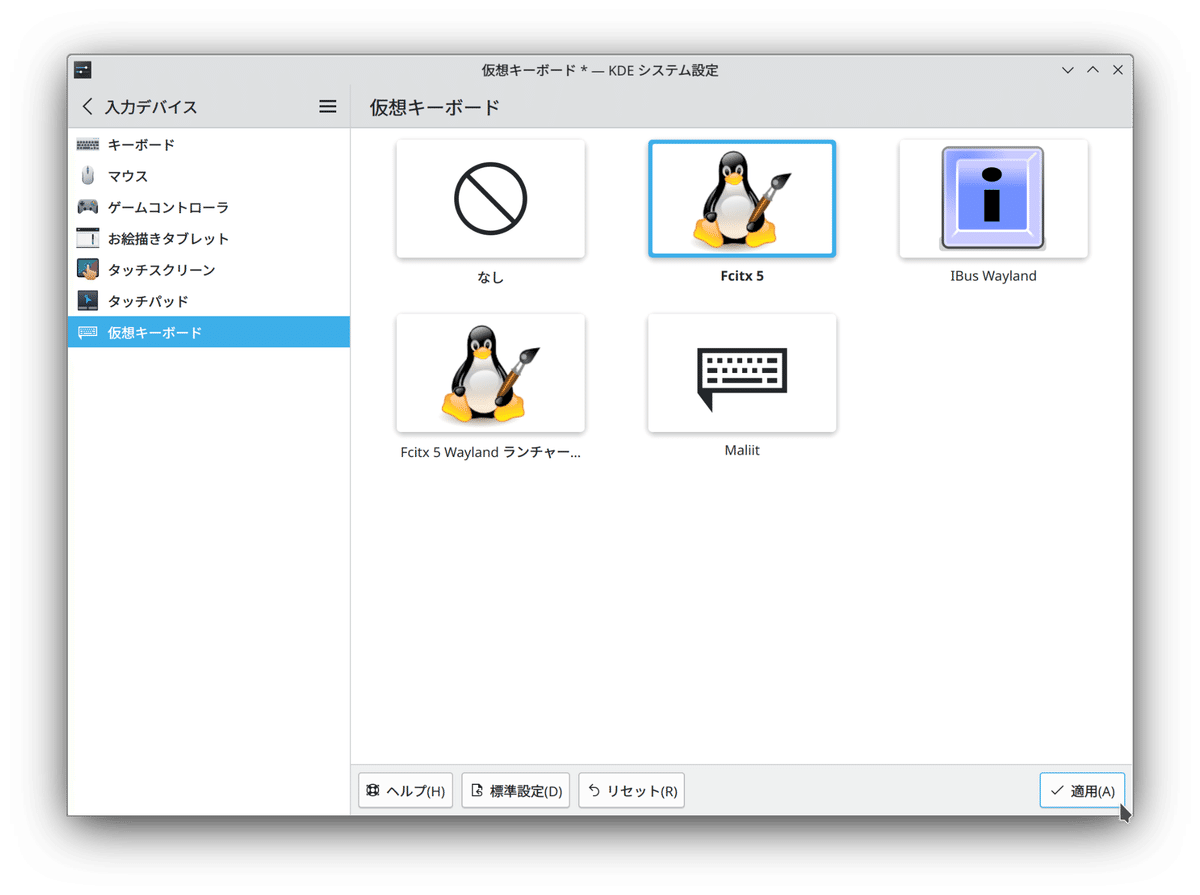This screenshot has width=1200, height=895.
Task: Open the タッチパッド settings page
Action: click(209, 301)
